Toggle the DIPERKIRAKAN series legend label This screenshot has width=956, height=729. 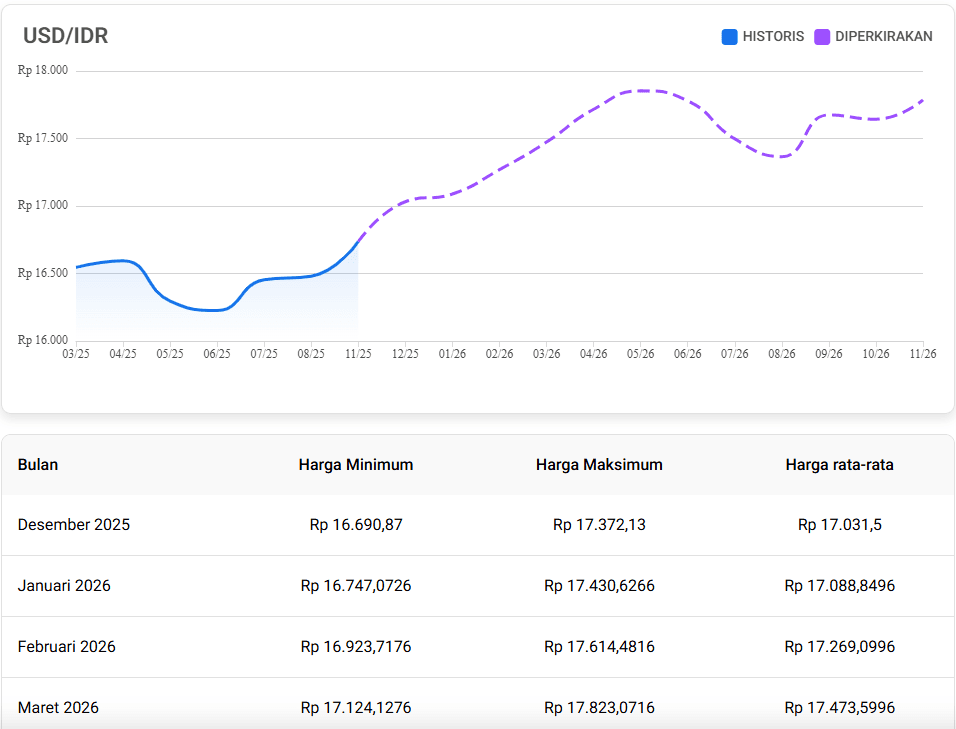pos(883,37)
